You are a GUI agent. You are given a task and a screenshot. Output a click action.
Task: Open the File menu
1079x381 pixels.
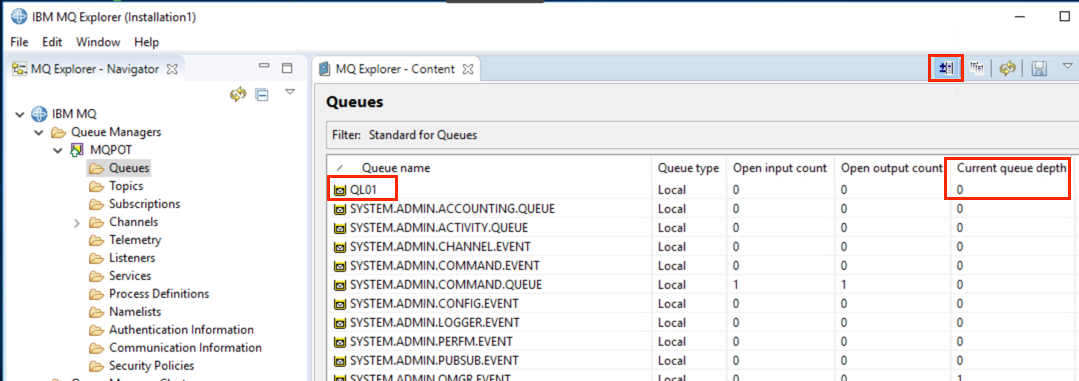pyautogui.click(x=19, y=42)
